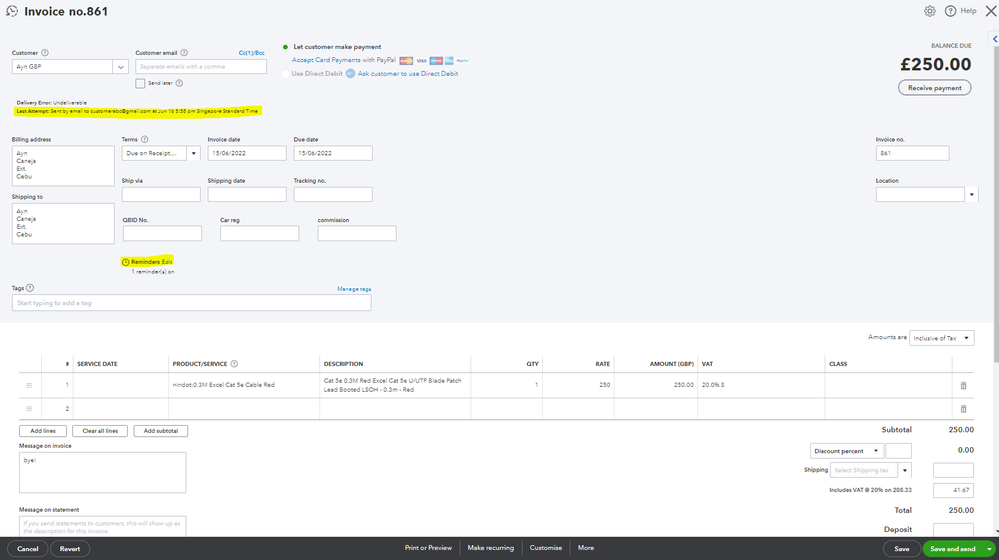This screenshot has height=560, width=999.
Task: Click the Terms help icon
Action: [145, 139]
